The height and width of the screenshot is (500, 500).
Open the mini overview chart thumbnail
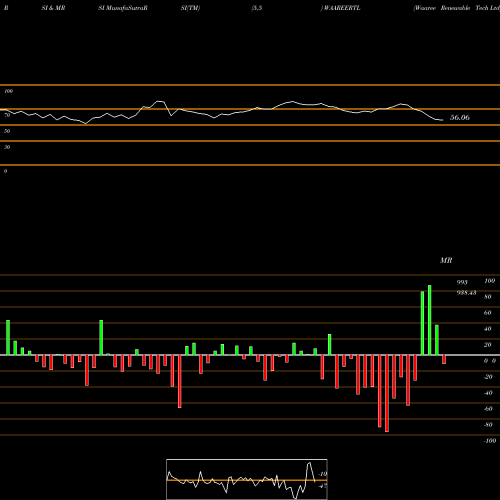point(247,479)
